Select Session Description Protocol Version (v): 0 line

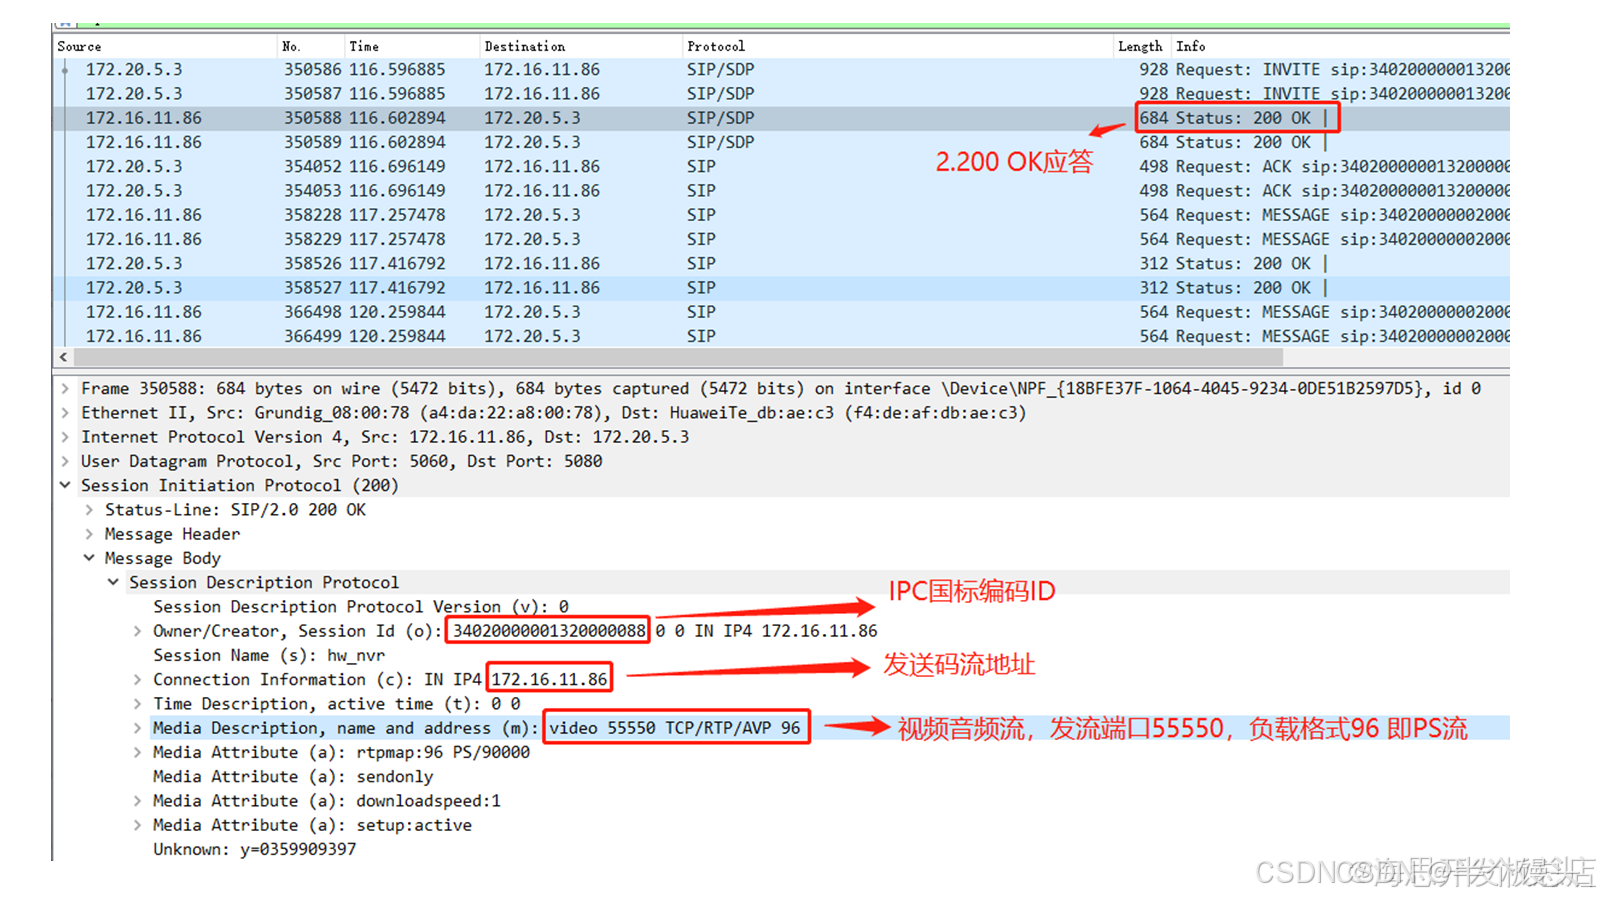361,606
